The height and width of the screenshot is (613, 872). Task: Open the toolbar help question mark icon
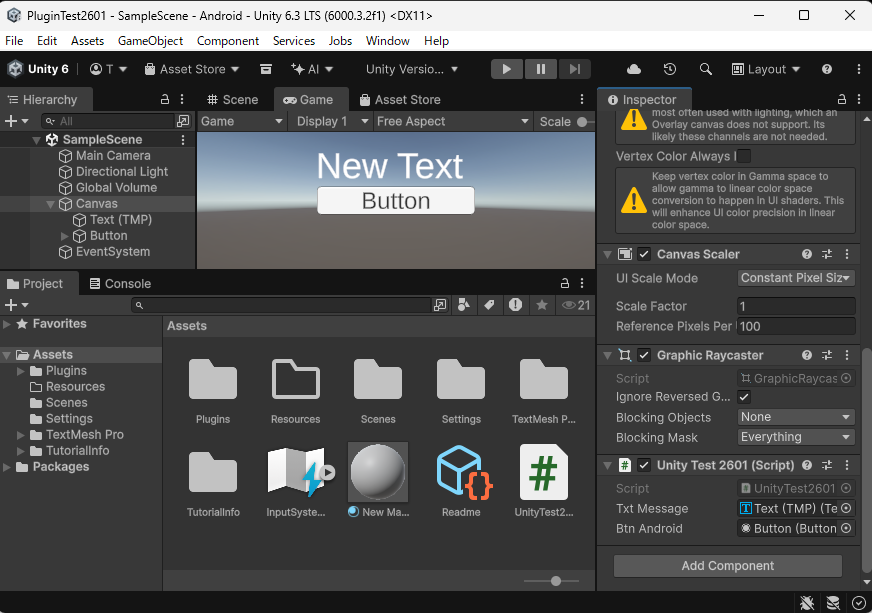(827, 69)
